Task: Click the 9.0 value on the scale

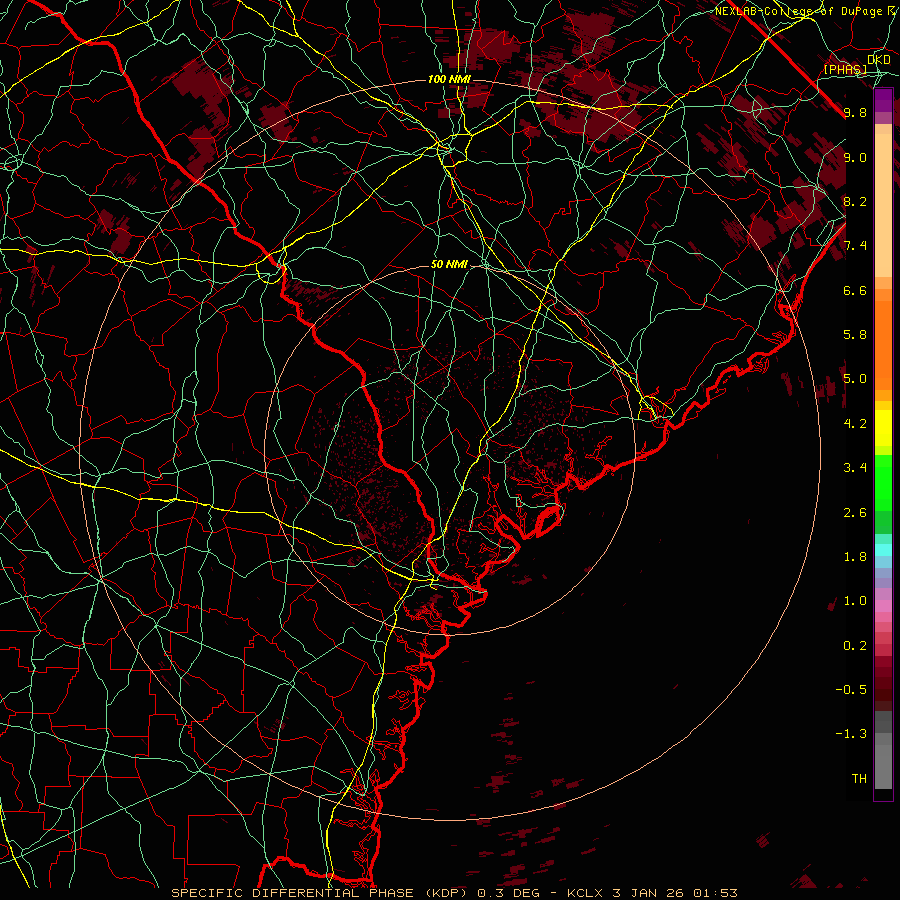Action: (x=855, y=157)
